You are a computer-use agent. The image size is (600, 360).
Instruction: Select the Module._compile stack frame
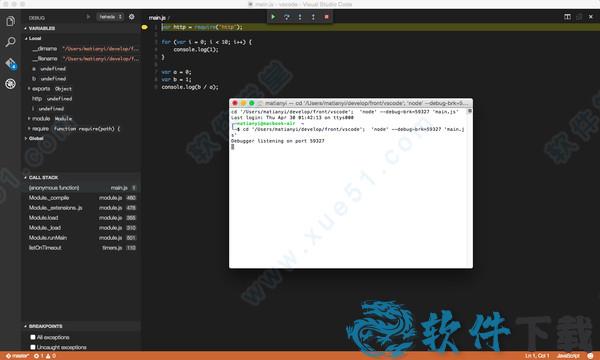[x=82, y=198]
